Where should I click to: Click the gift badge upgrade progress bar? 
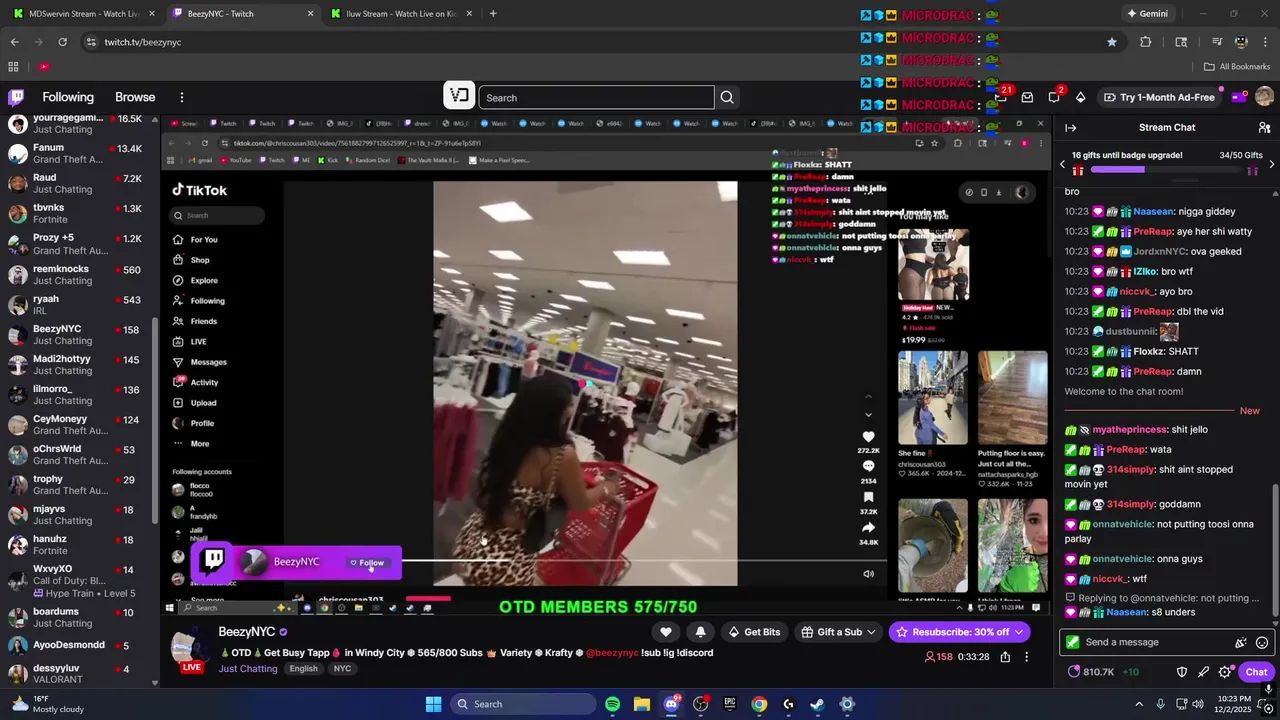click(x=1165, y=170)
